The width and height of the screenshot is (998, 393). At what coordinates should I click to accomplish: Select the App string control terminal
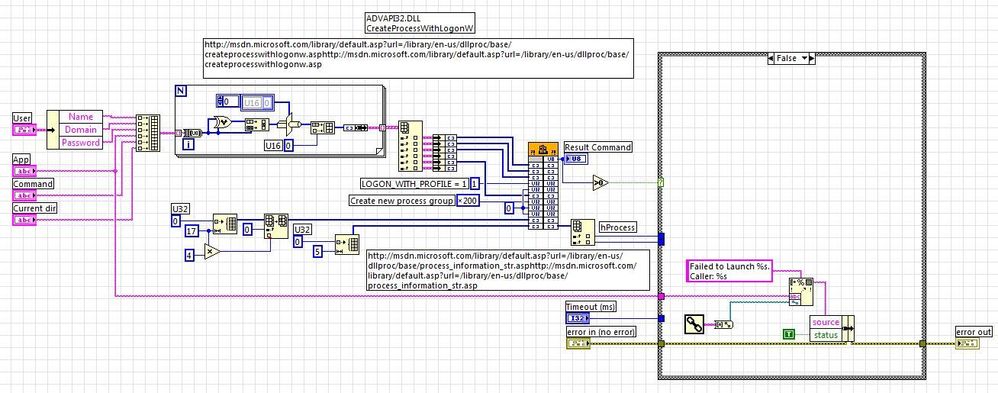[x=25, y=171]
